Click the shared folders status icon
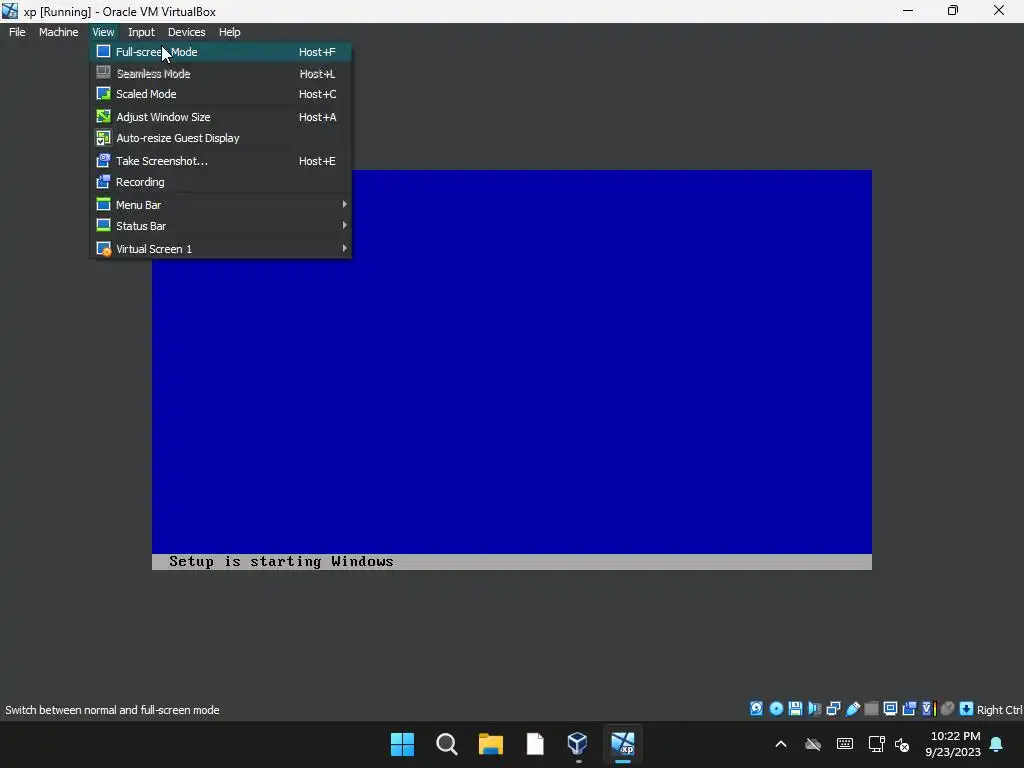The height and width of the screenshot is (768, 1024). [x=871, y=709]
